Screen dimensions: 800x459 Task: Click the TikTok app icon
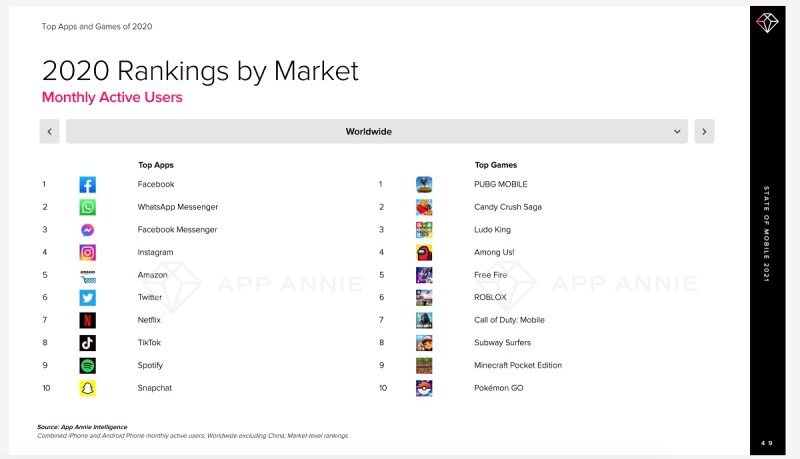[x=87, y=343]
